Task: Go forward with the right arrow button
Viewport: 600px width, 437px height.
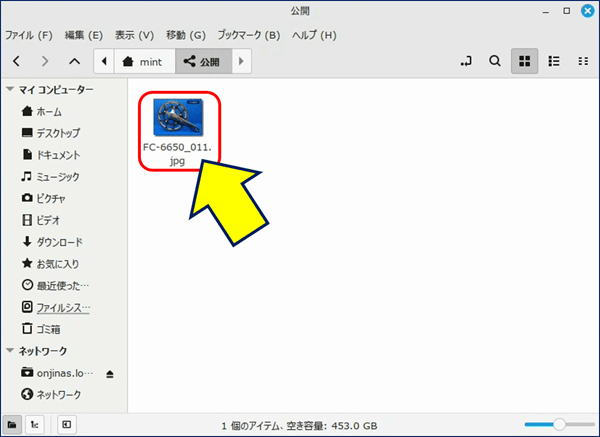Action: click(x=45, y=61)
